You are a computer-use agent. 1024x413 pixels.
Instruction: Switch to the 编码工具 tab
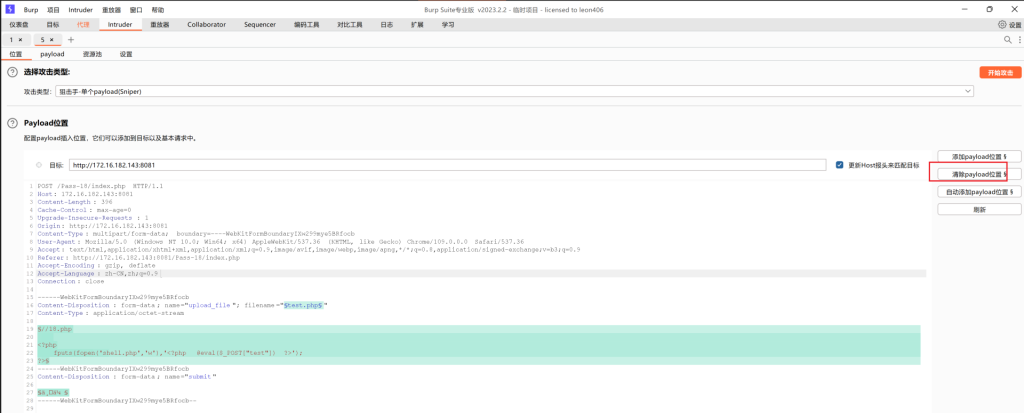(306, 25)
